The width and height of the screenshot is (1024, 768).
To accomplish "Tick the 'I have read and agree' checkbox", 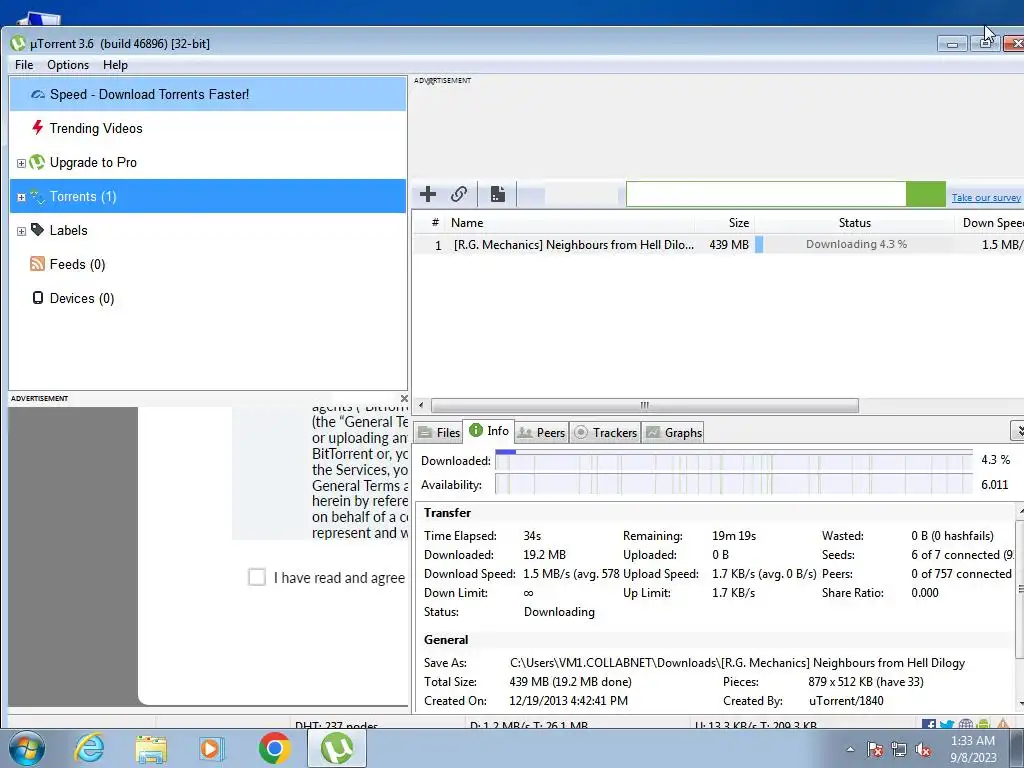I will click(257, 577).
